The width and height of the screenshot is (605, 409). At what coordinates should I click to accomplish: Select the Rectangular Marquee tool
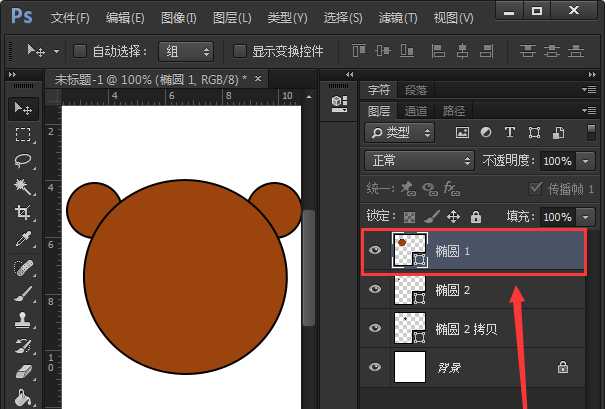pos(22,134)
